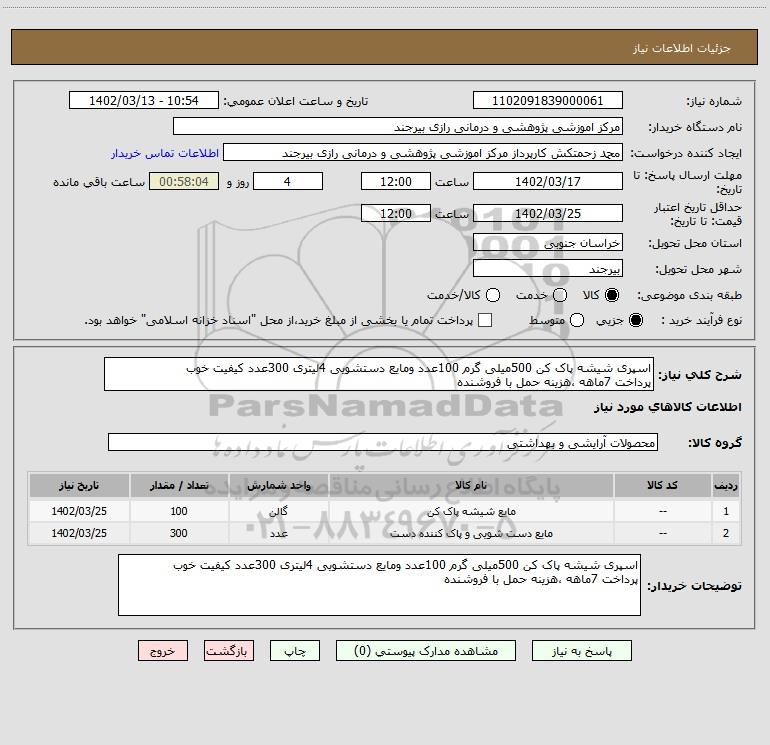
Task: Click the پاسخ به نیاز button
Action: pos(581,651)
